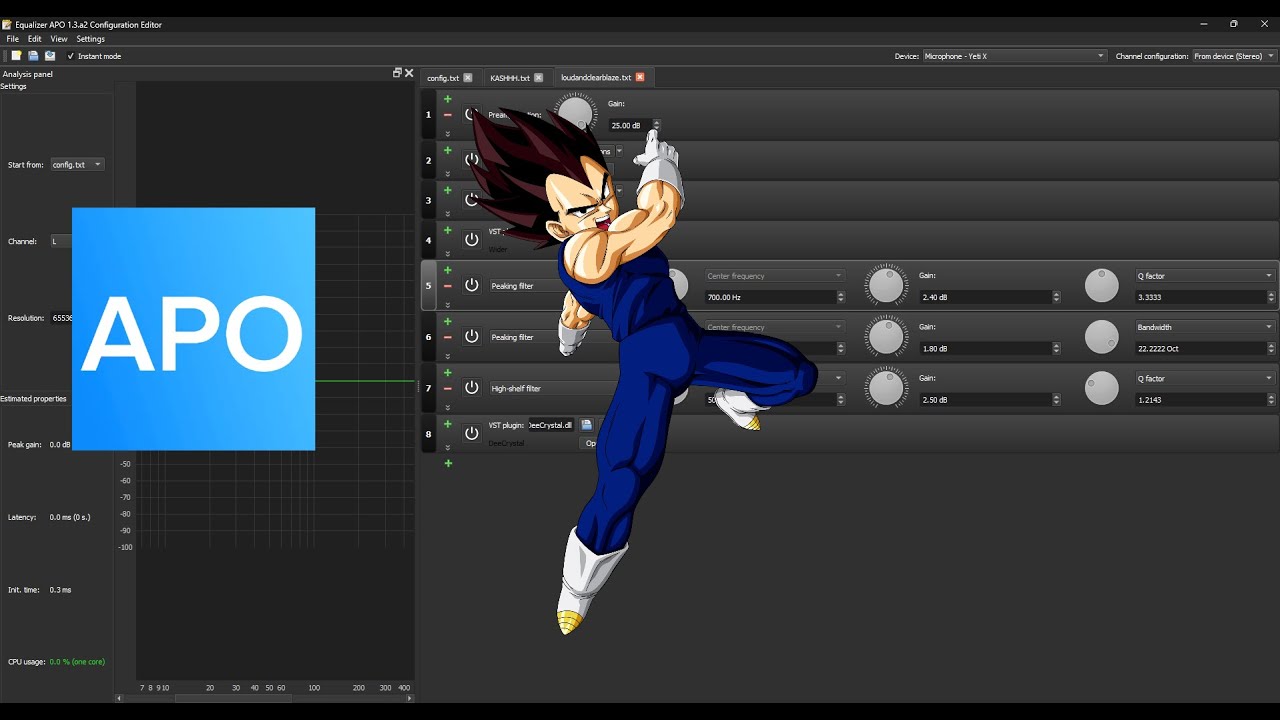Click the gain dial in row 5
This screenshot has width=1280, height=720.
(887, 285)
